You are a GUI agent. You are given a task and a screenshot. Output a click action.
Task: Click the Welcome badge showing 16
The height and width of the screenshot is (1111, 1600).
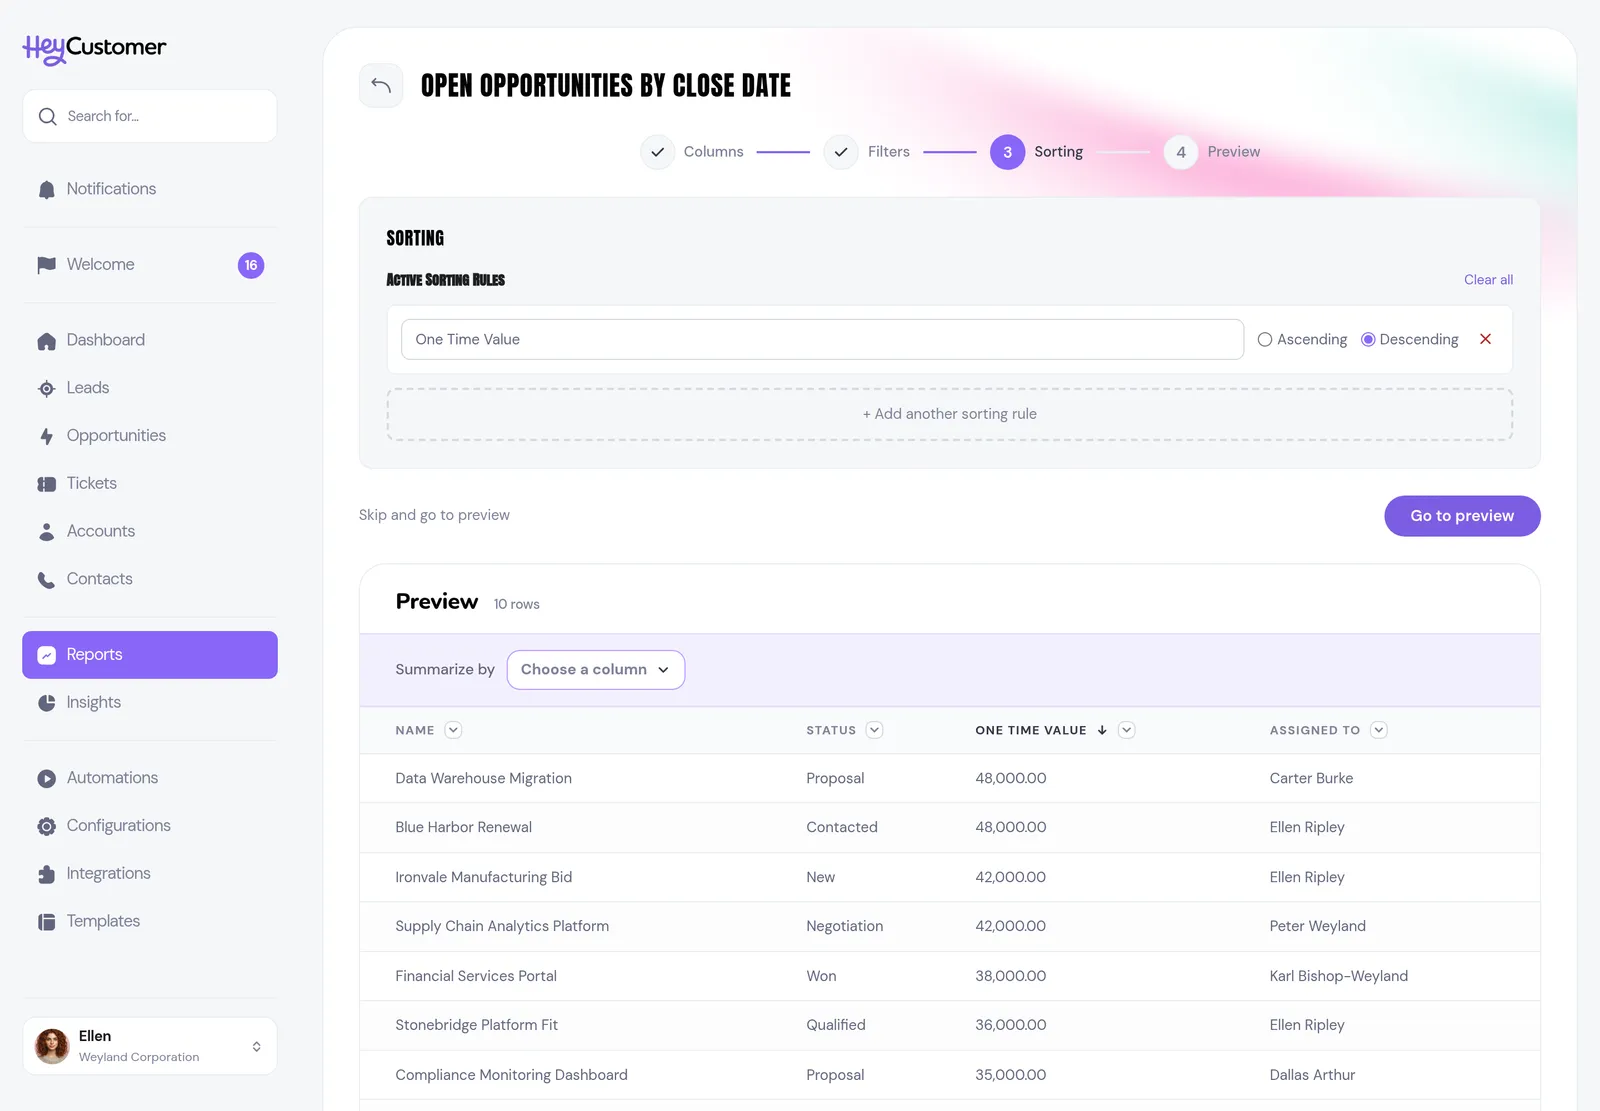(x=251, y=265)
